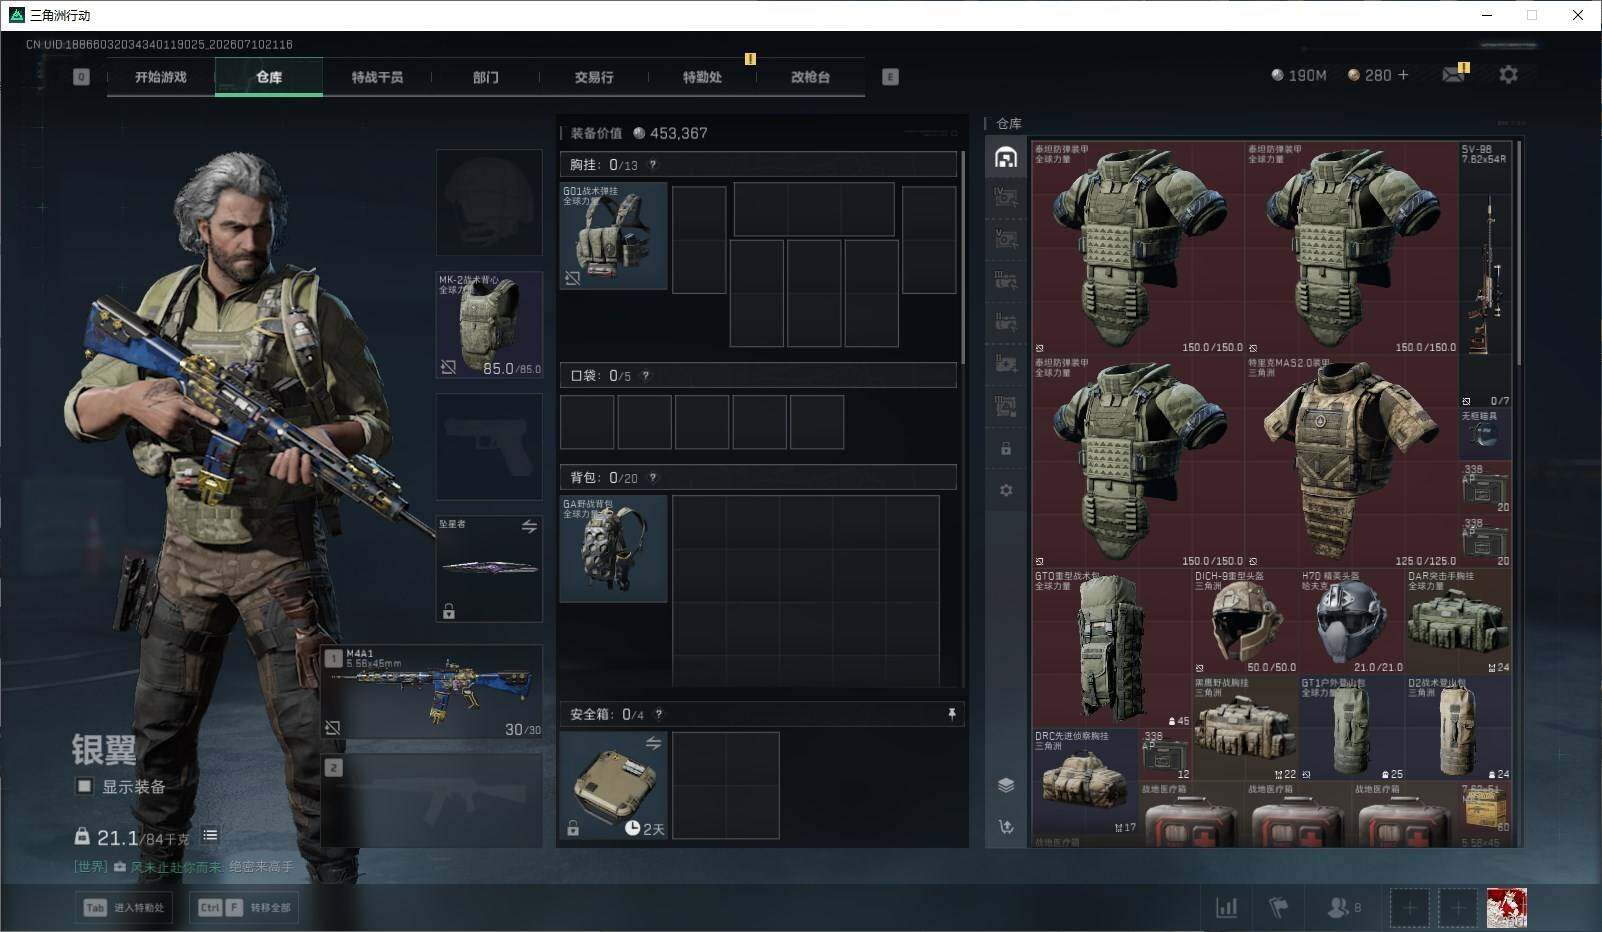Go to the 交易行 tab
The image size is (1602, 932).
pos(594,77)
